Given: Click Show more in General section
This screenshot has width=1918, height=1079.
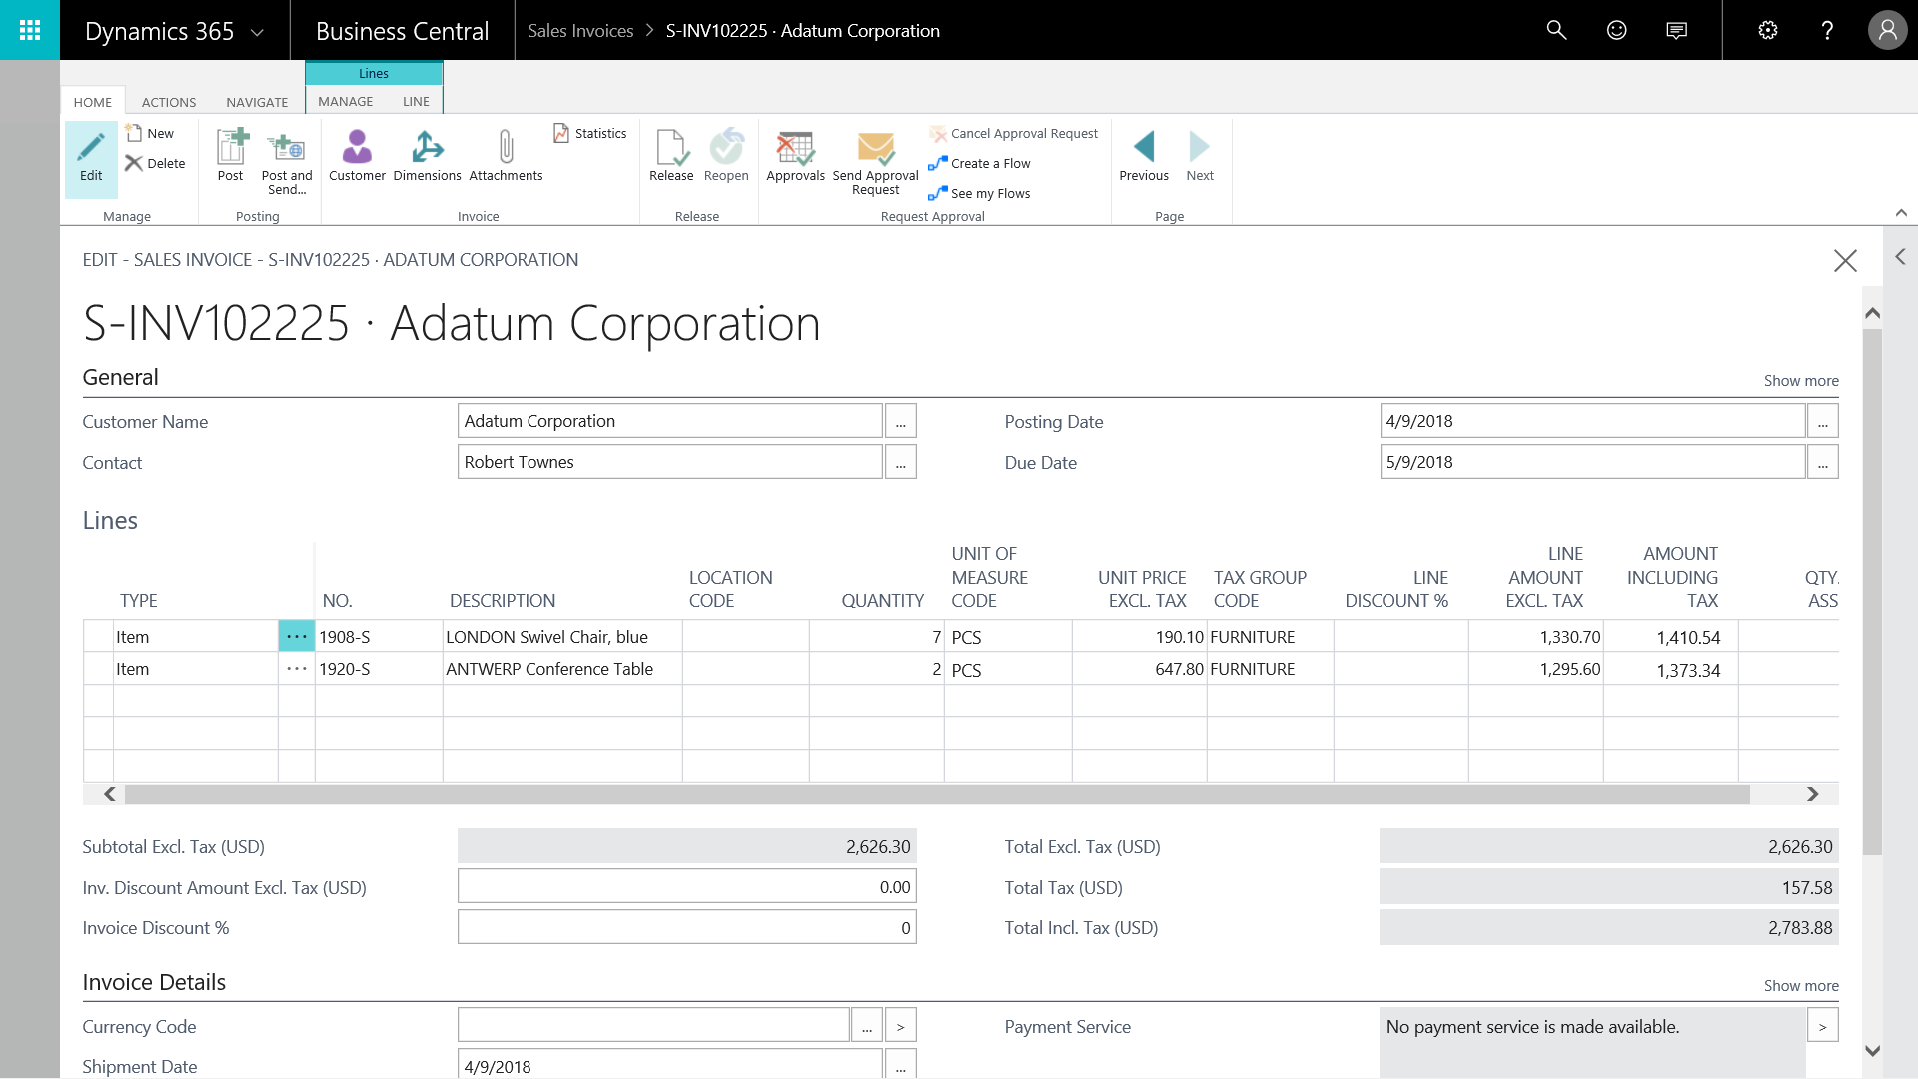Looking at the screenshot, I should click(1800, 381).
